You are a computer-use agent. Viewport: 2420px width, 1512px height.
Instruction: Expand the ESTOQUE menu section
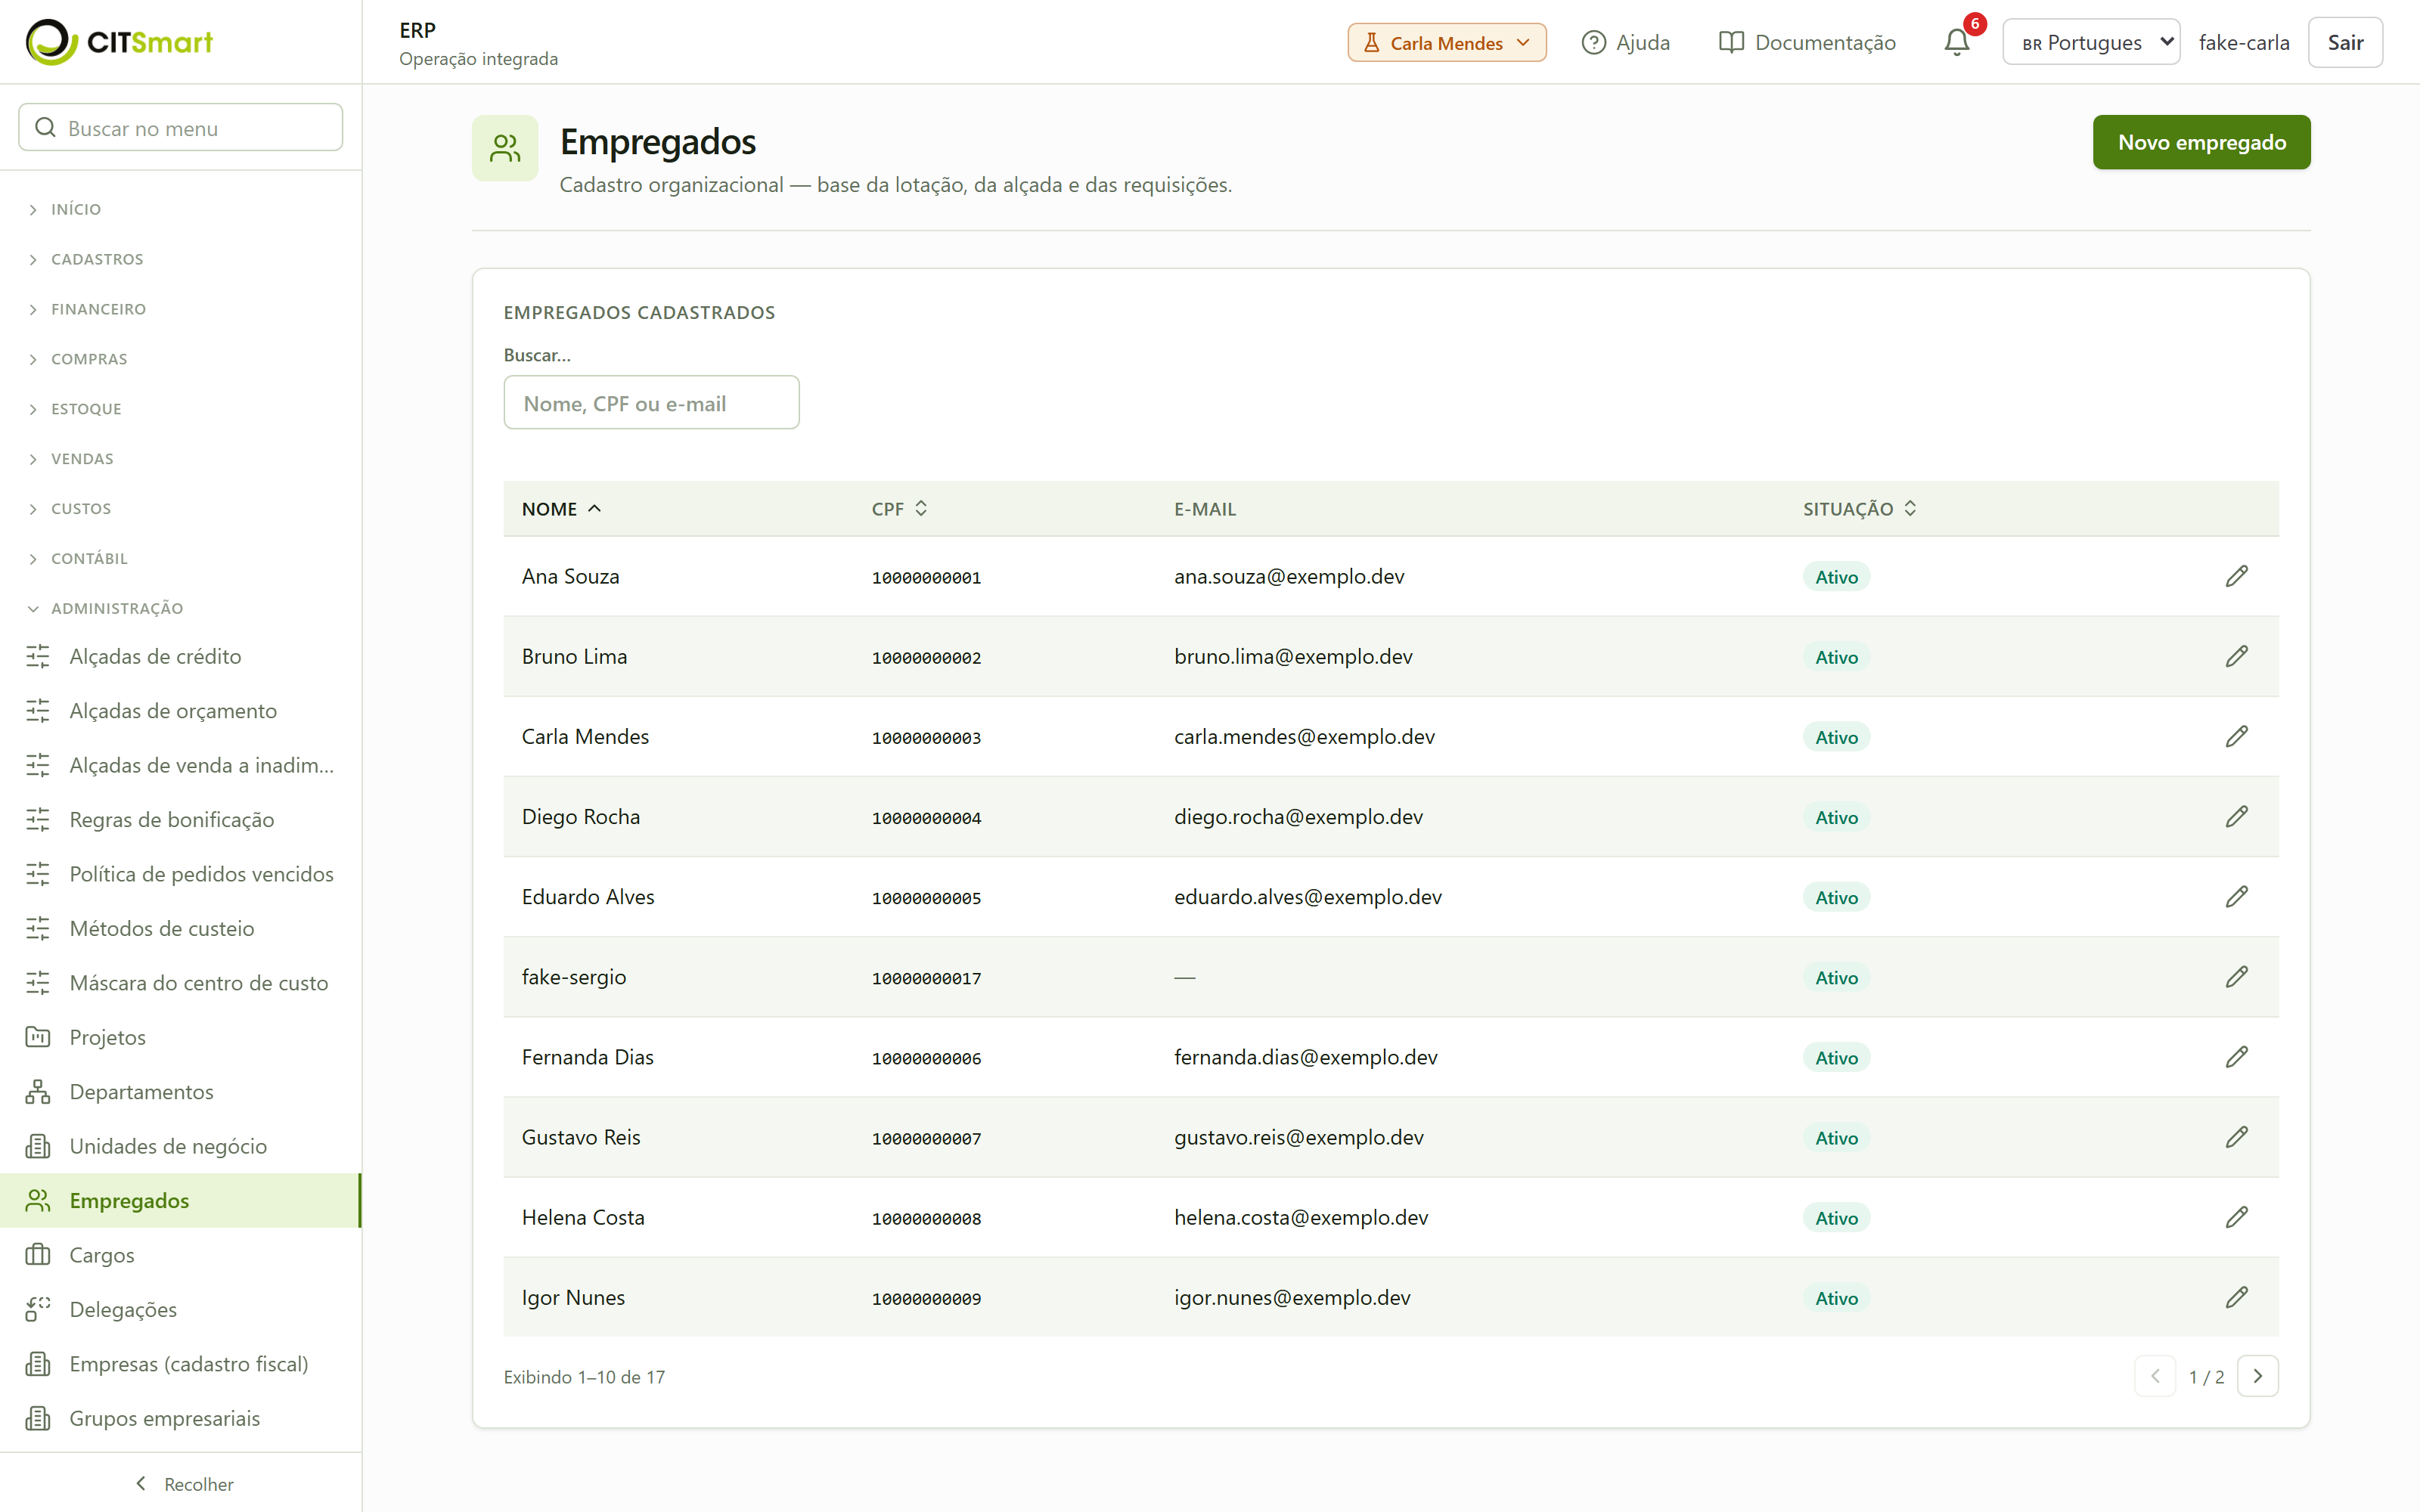(x=76, y=409)
